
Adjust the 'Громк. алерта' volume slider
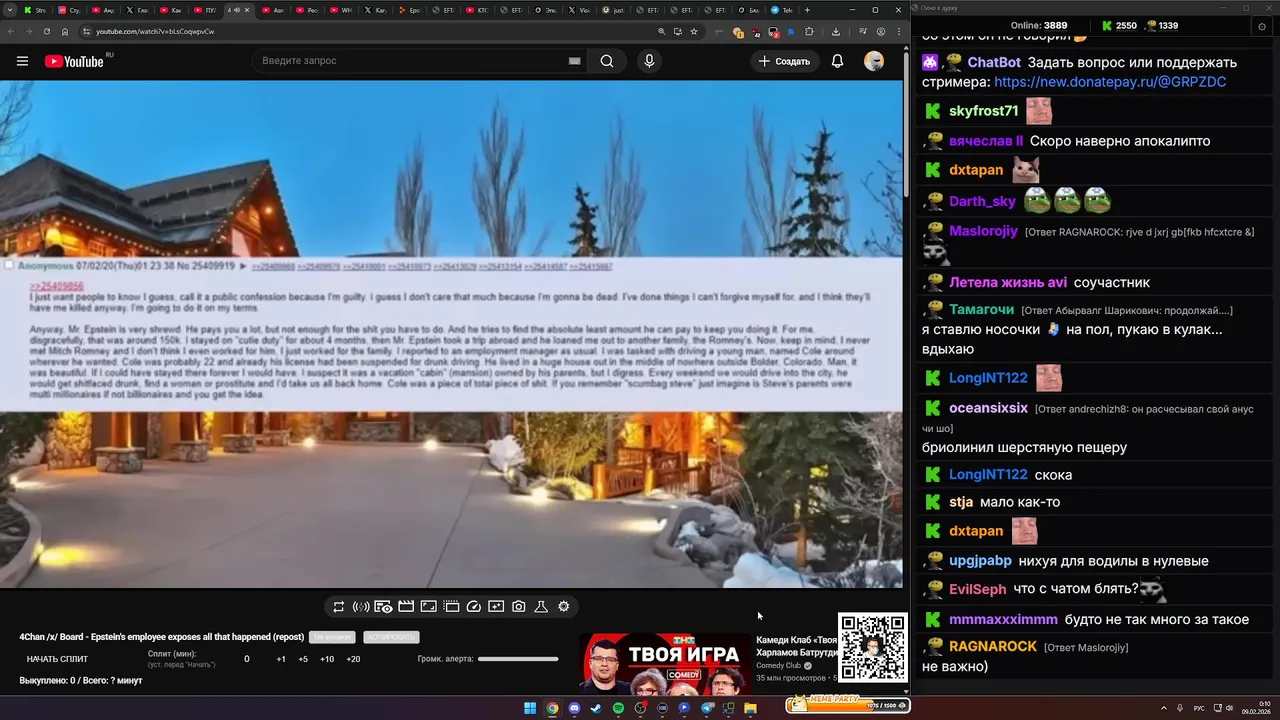pos(518,659)
